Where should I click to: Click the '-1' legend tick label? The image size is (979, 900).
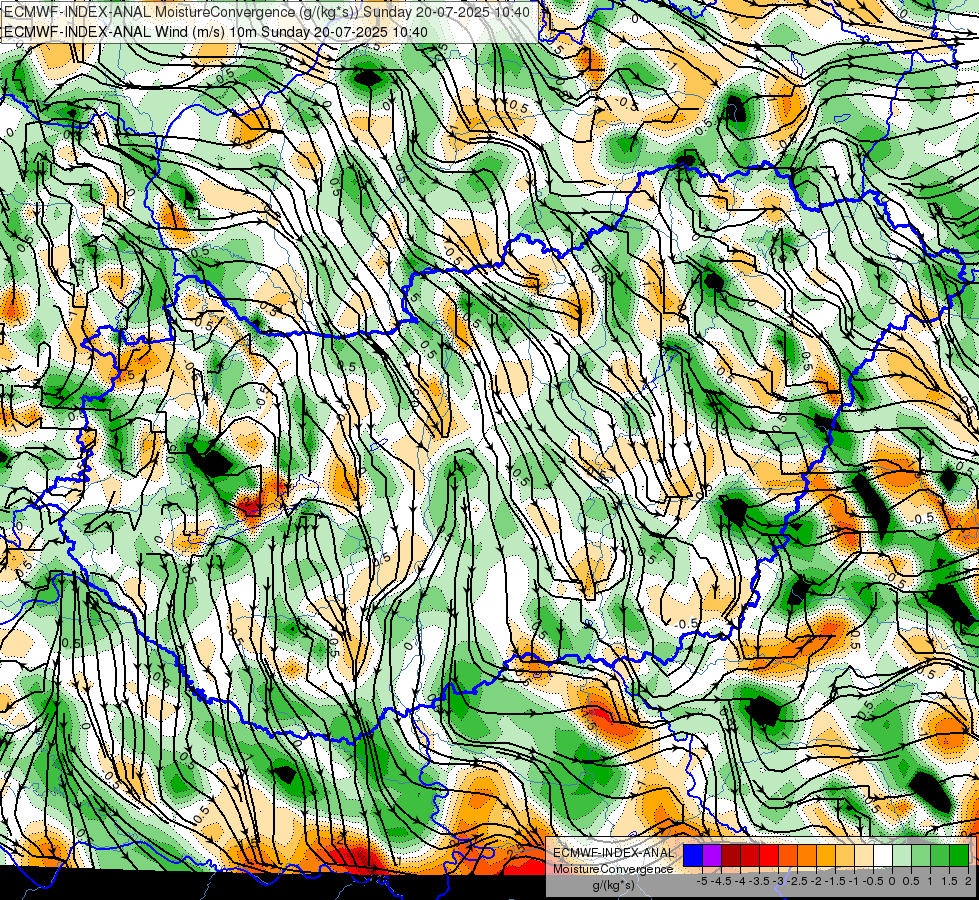click(854, 881)
